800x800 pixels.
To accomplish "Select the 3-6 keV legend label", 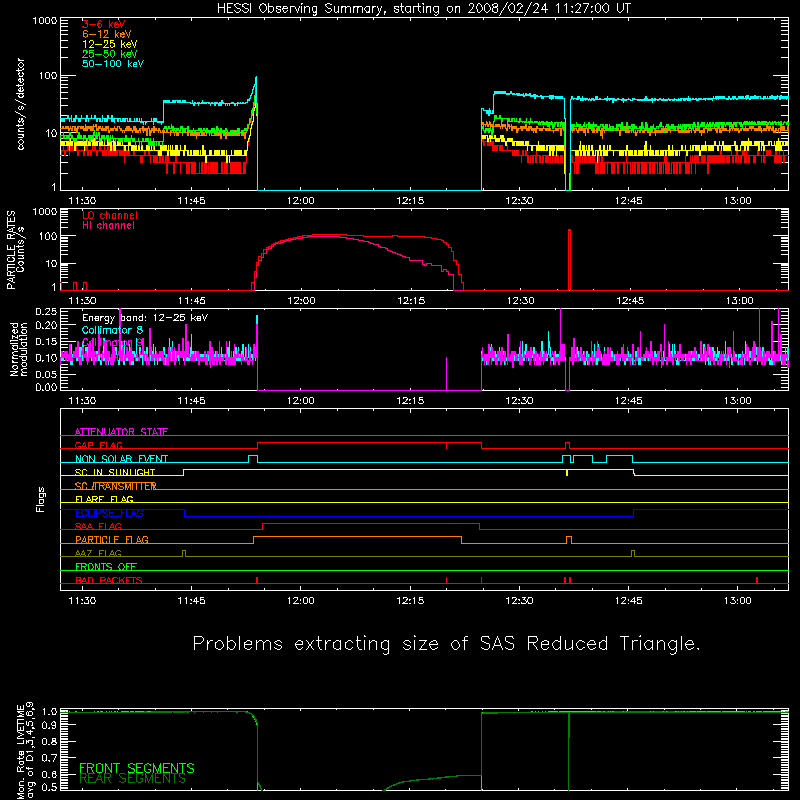I will click(103, 24).
